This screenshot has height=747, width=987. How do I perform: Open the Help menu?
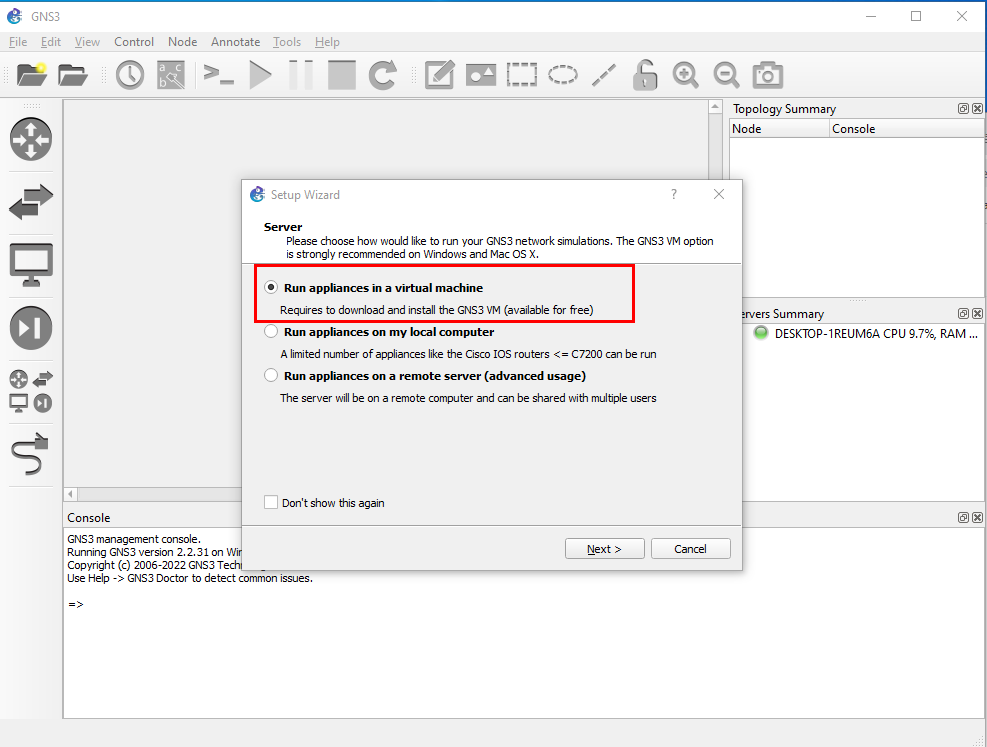pos(327,42)
